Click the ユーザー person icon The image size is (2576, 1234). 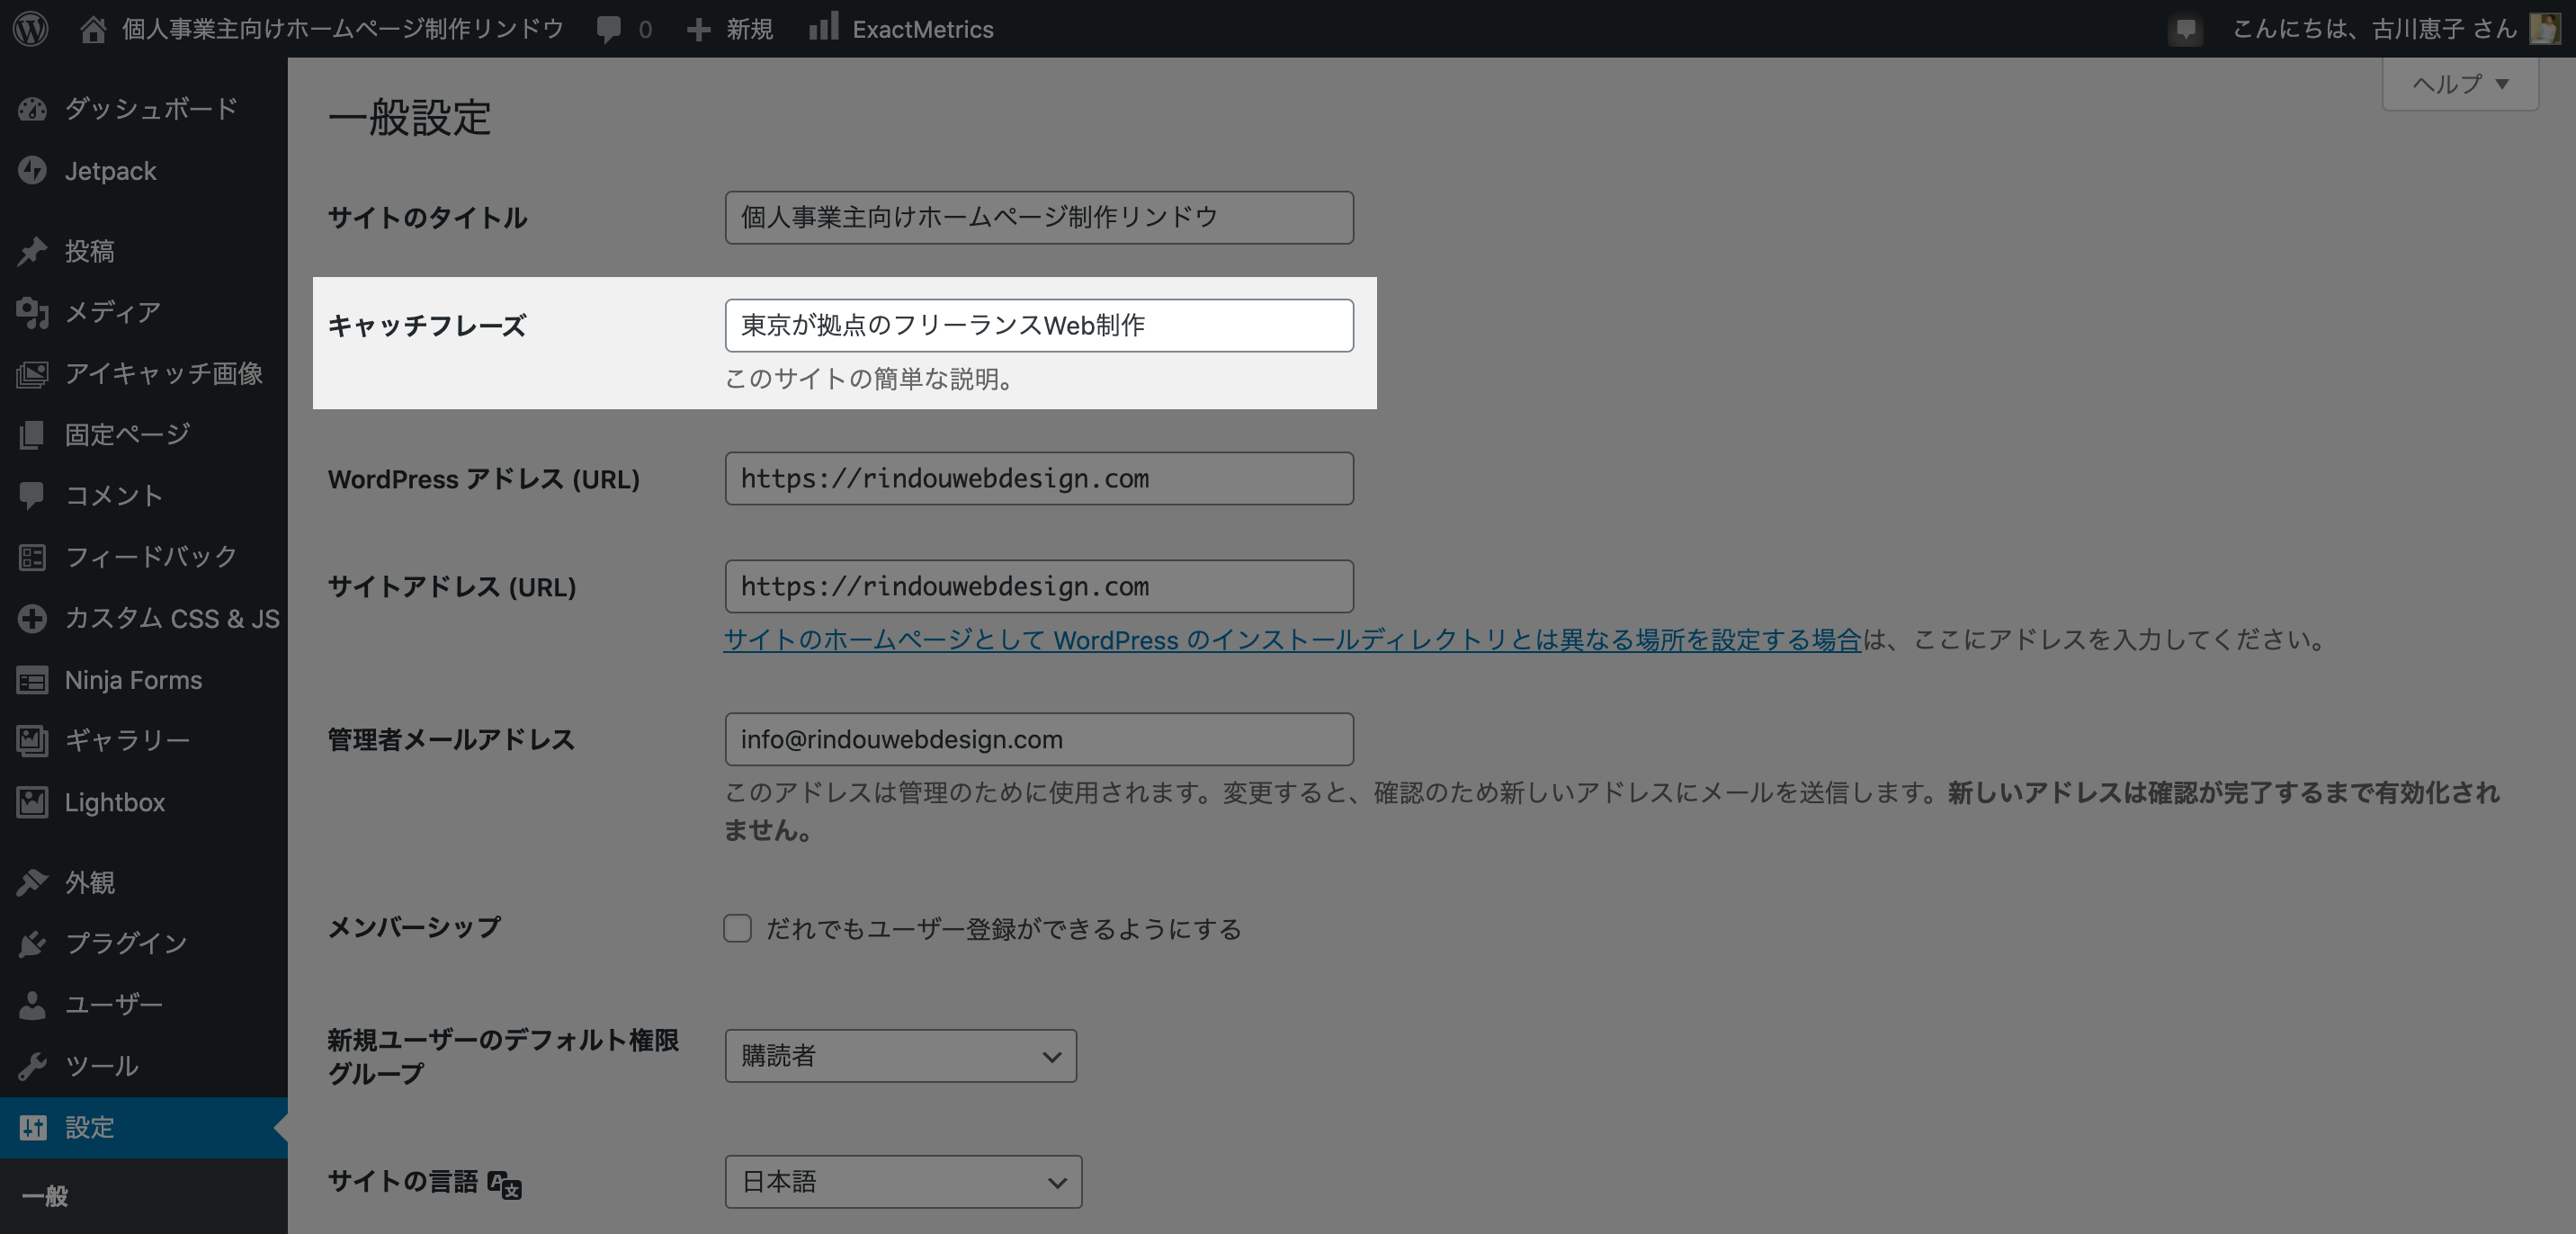tap(32, 1005)
